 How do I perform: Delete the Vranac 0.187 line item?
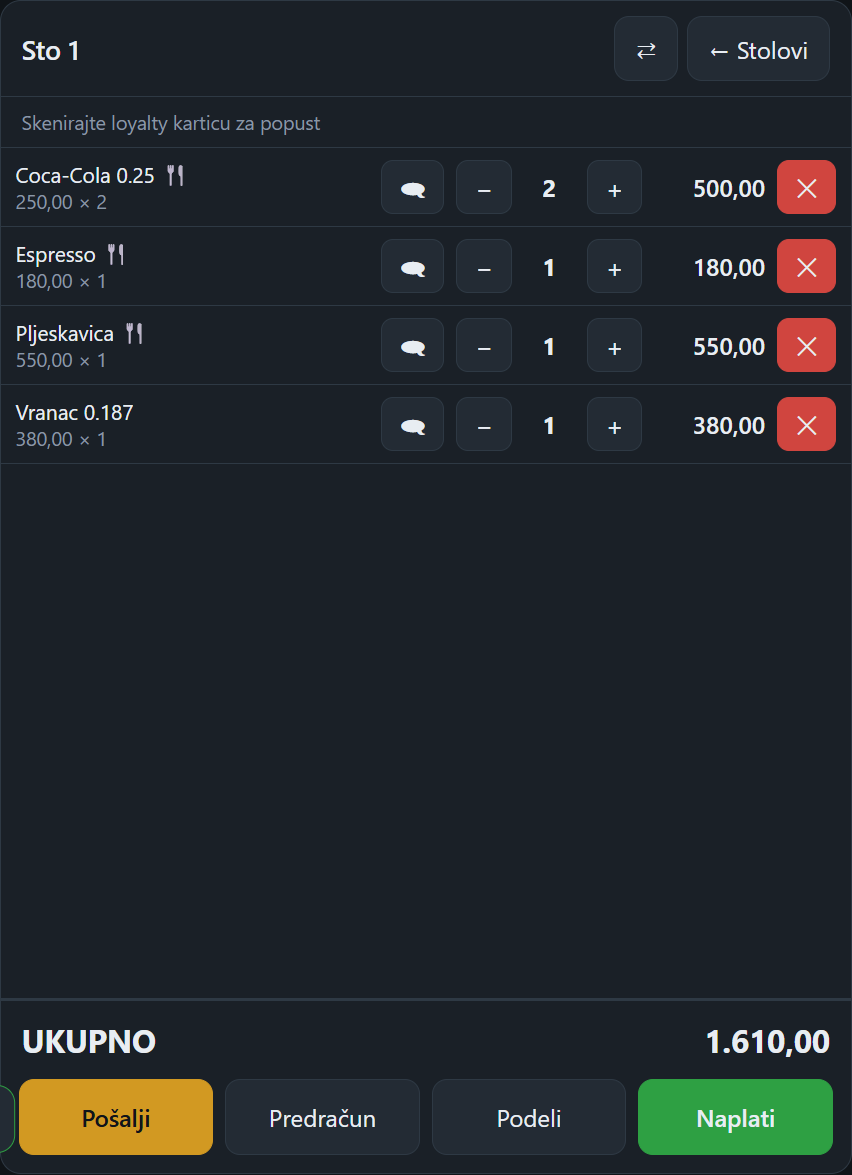tap(806, 424)
